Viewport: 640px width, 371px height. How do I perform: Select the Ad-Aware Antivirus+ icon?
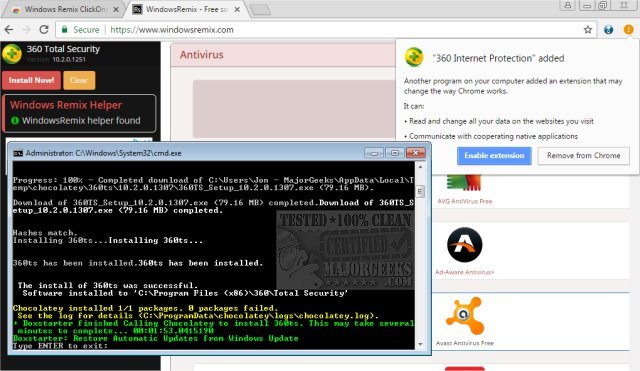(464, 245)
